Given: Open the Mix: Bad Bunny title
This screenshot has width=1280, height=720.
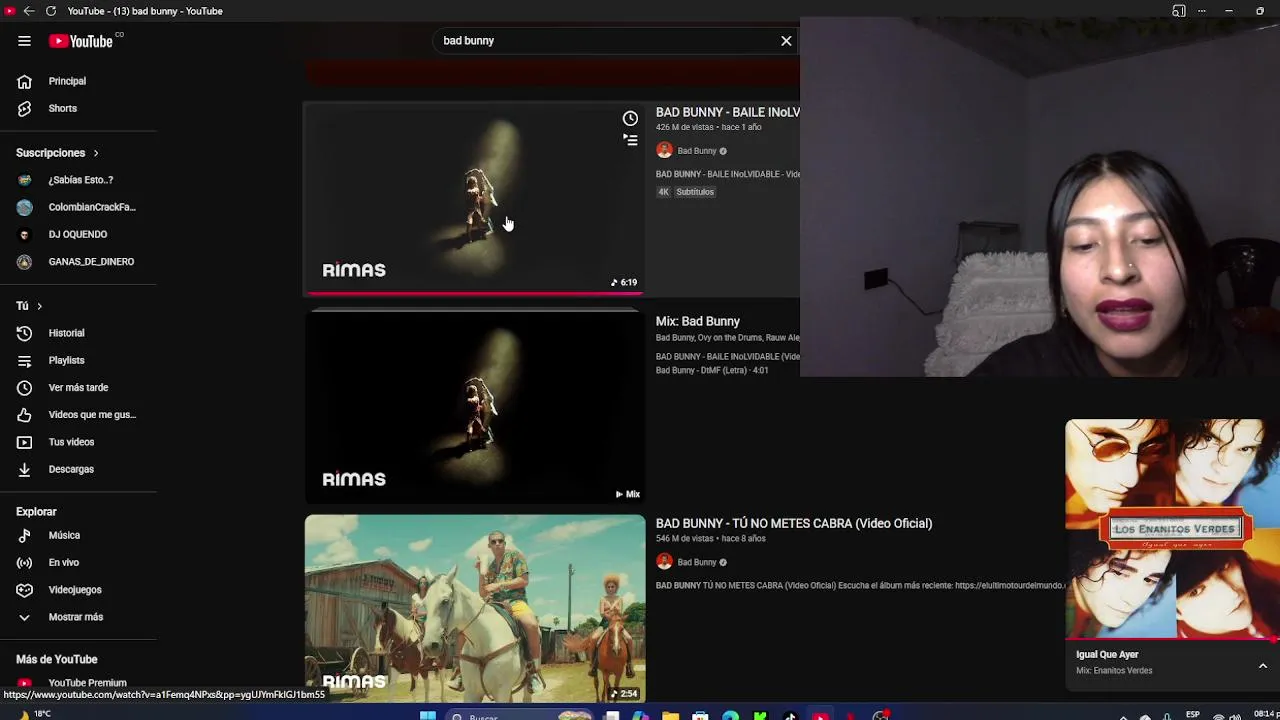Looking at the screenshot, I should point(698,321).
